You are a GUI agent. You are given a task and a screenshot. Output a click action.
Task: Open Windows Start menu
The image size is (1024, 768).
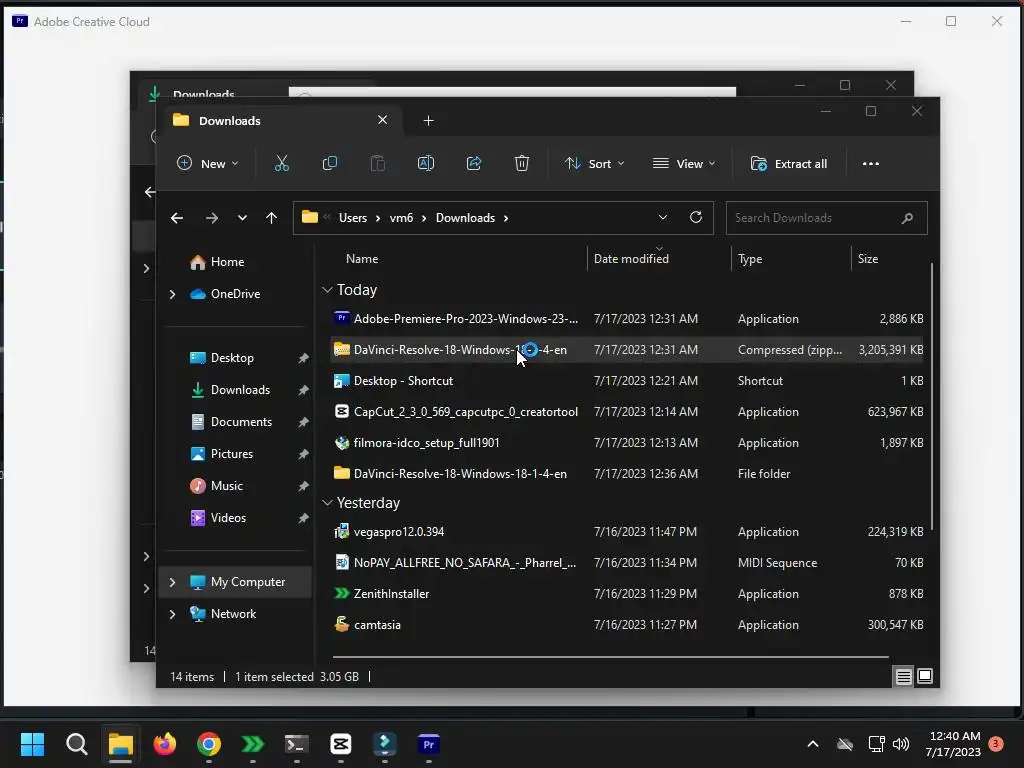[x=32, y=744]
